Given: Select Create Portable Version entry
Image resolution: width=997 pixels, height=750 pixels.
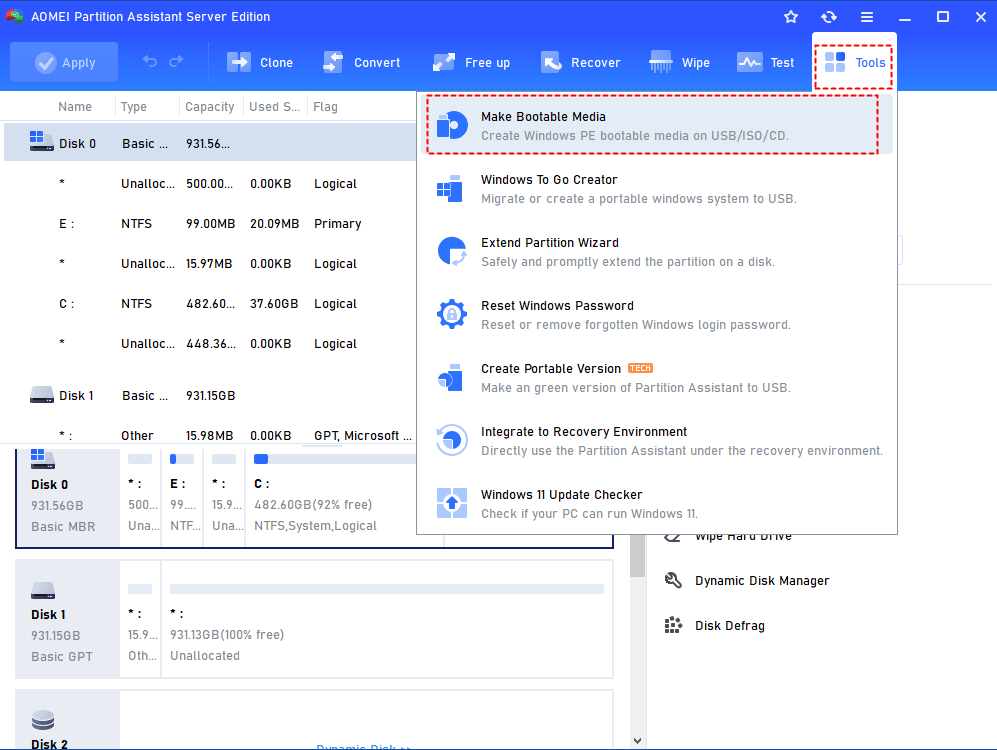Looking at the screenshot, I should point(657,378).
